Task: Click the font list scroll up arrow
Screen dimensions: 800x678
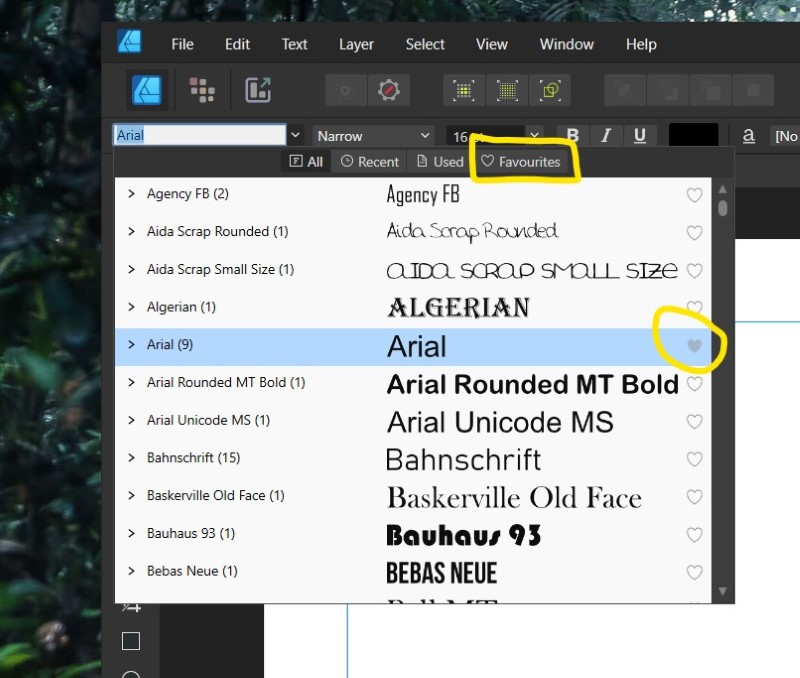Action: 722,189
